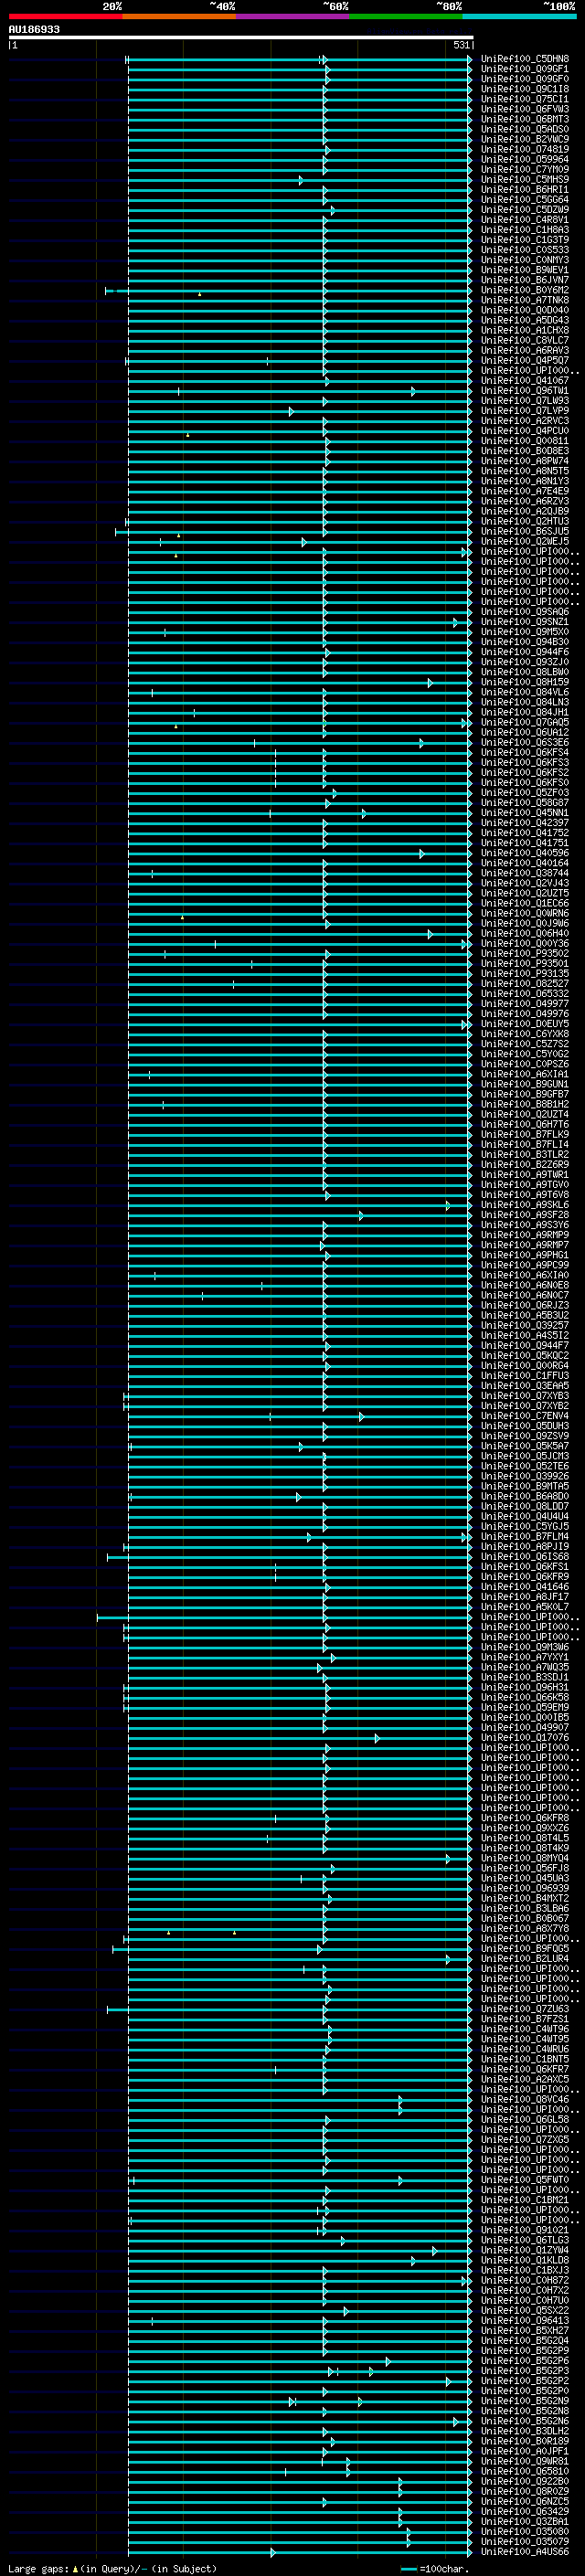585x2576 pixels.
Task: Select the UniRef100_B7FLM4 label
Action: coord(525,1537)
